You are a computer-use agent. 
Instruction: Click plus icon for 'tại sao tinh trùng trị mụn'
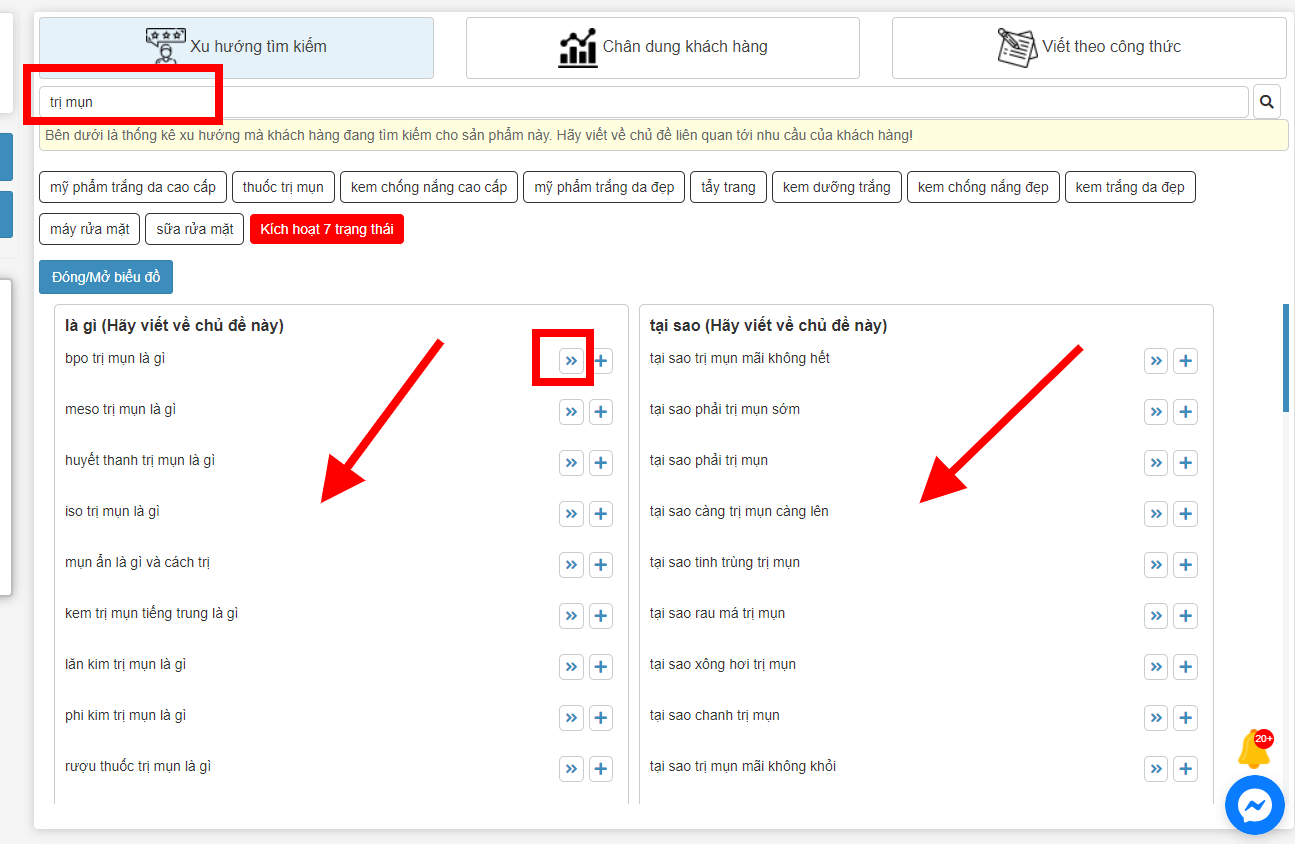click(x=1185, y=565)
